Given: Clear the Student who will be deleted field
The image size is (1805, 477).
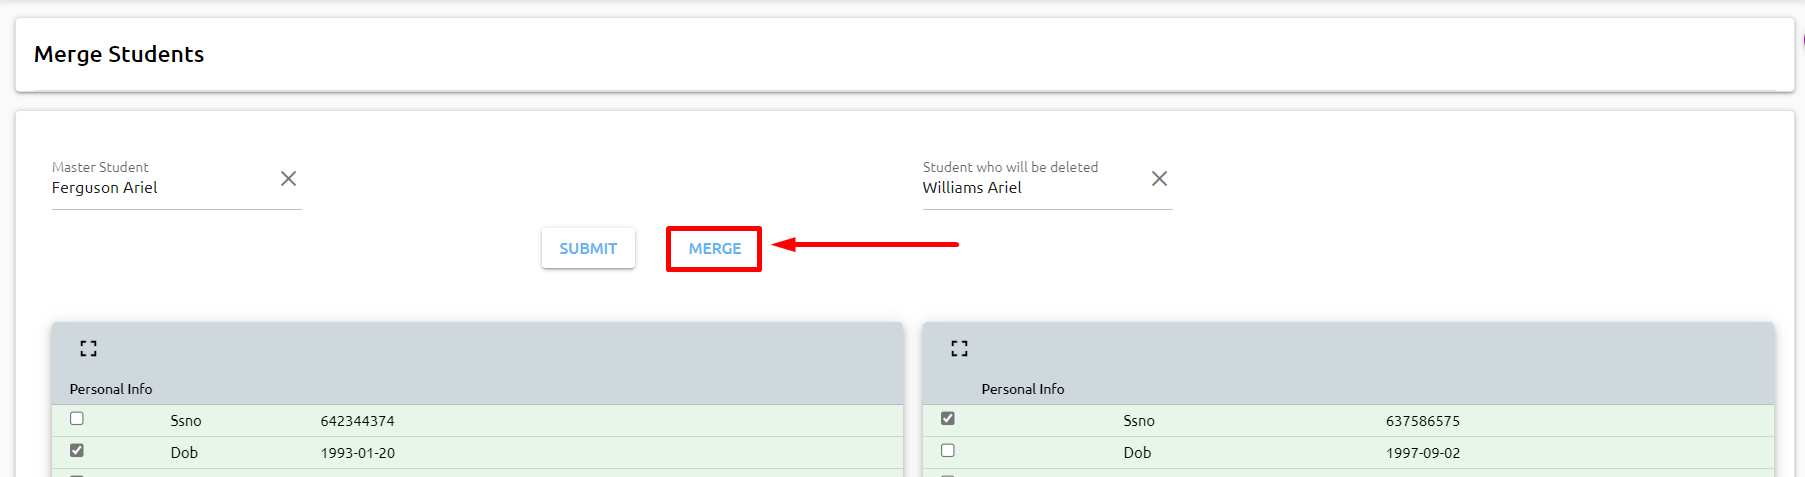Looking at the screenshot, I should coord(1159,179).
